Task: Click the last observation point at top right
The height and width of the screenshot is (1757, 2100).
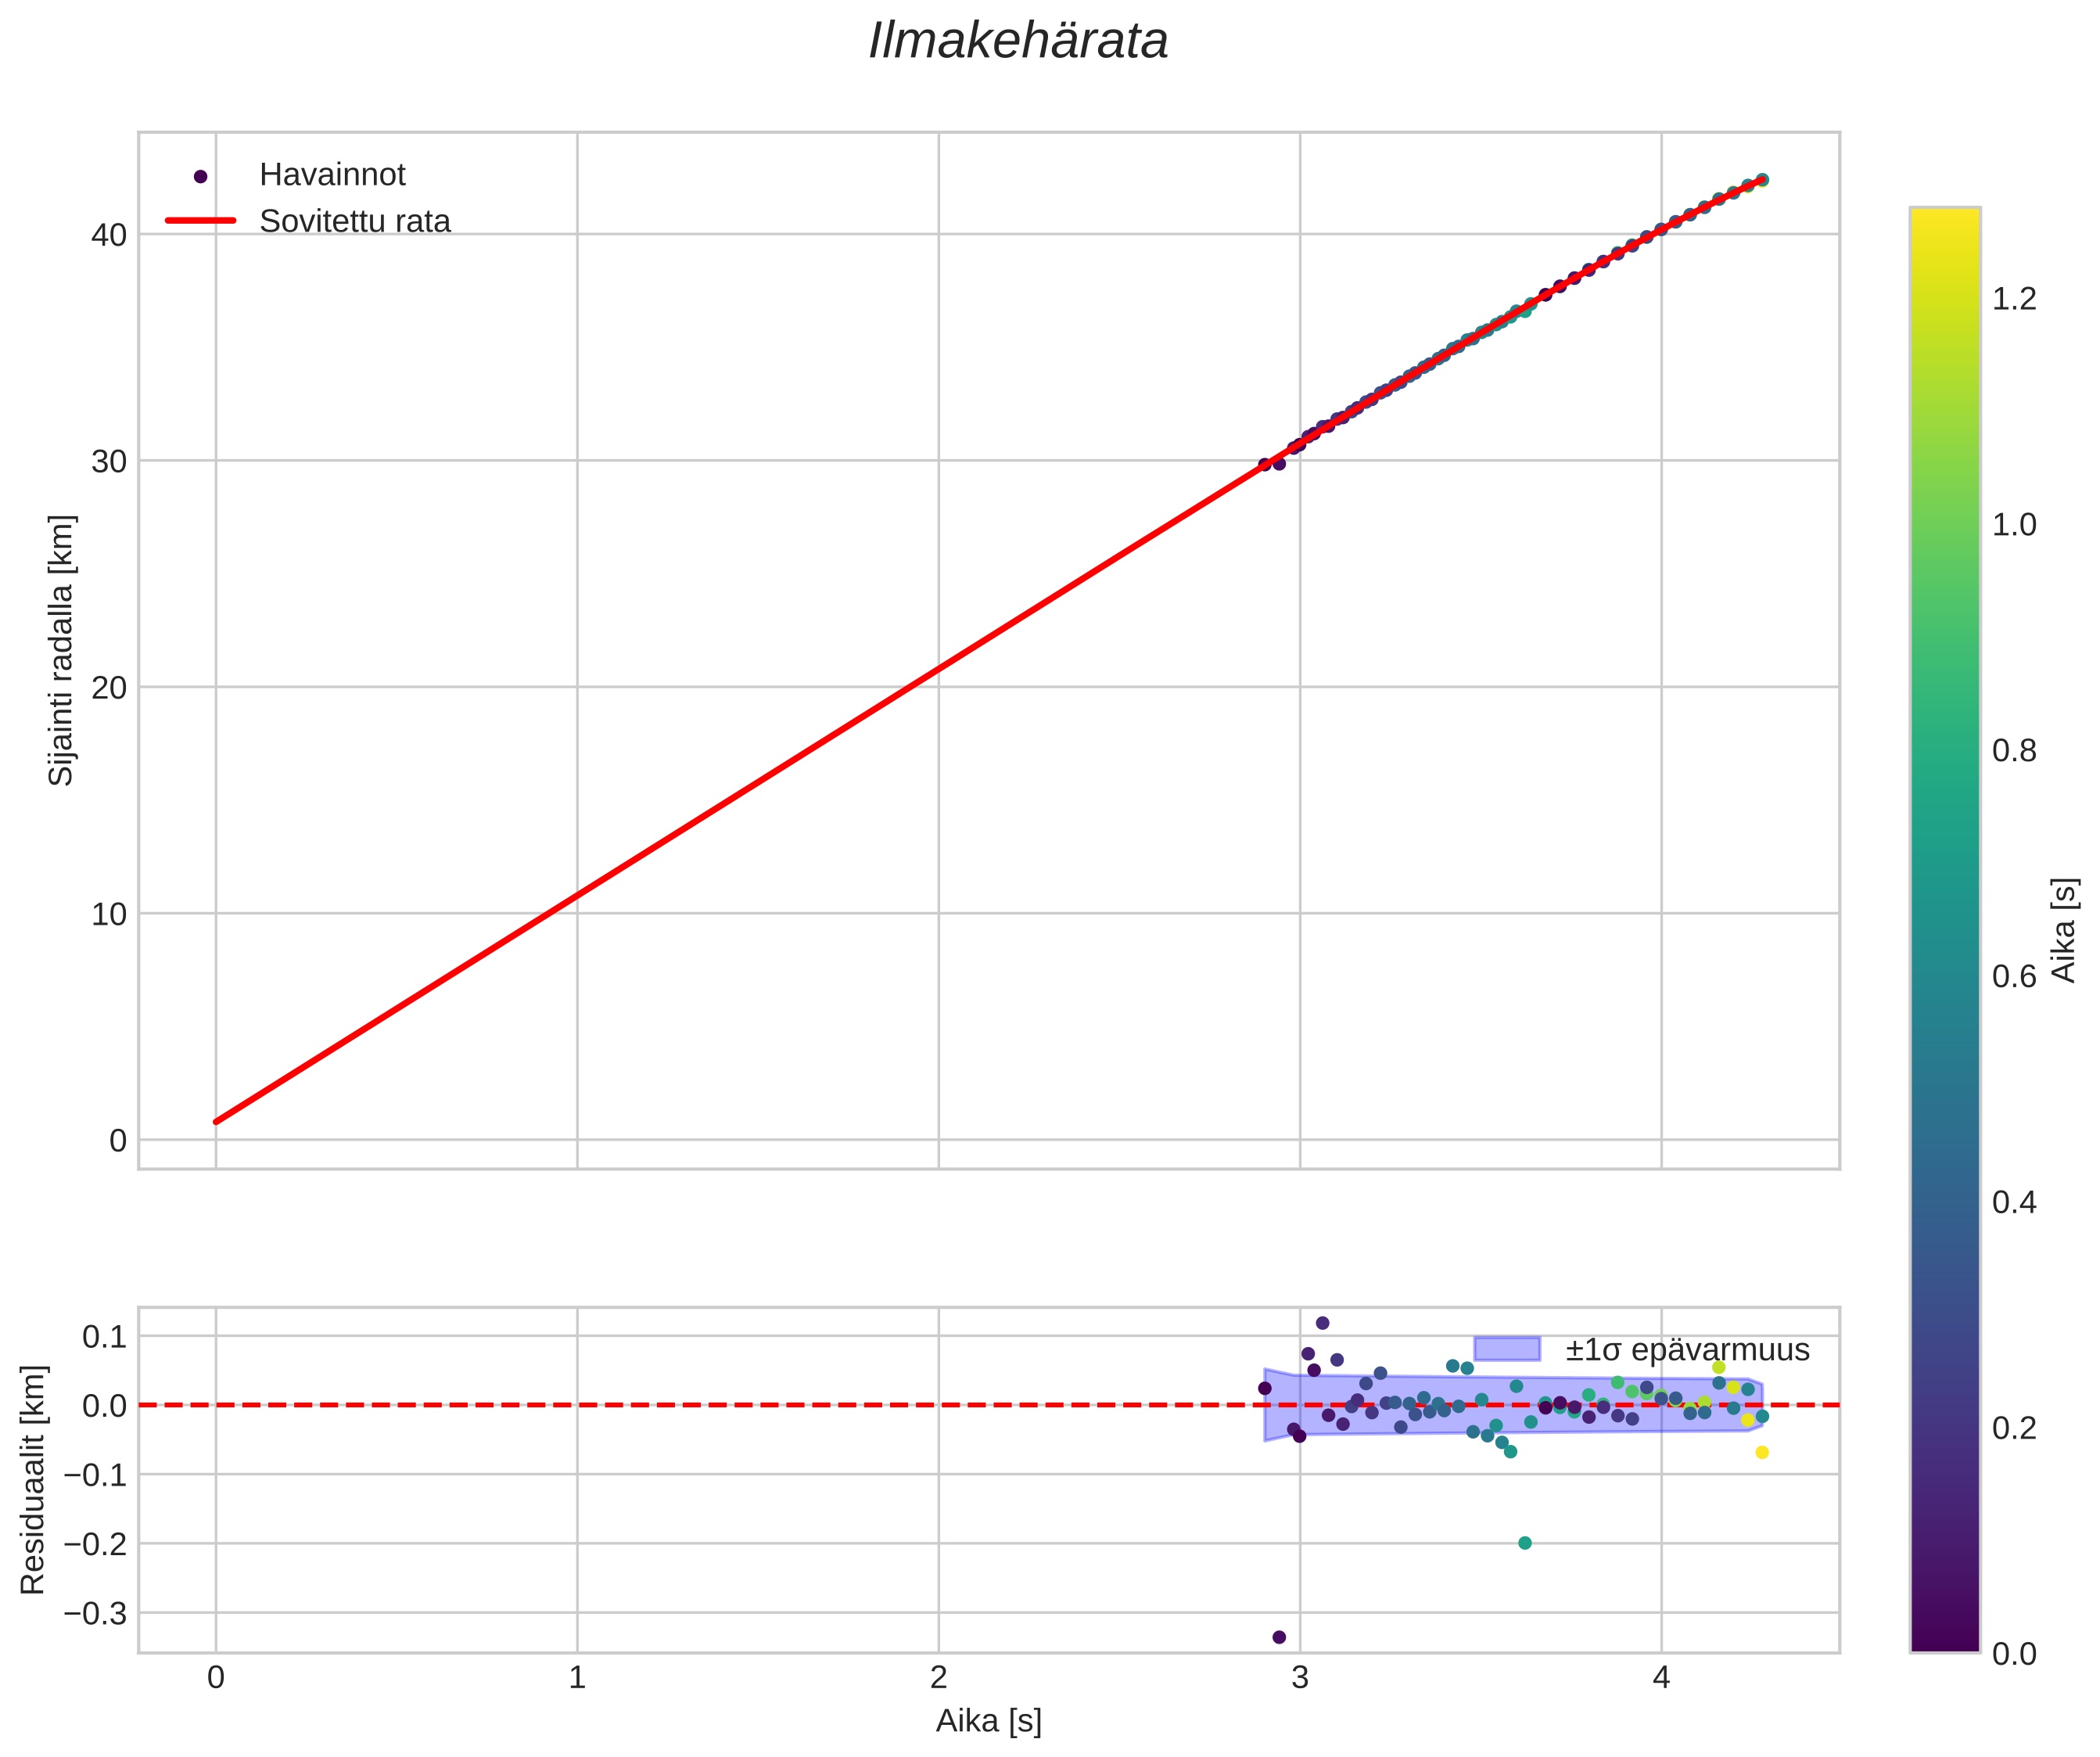Action: point(1762,180)
